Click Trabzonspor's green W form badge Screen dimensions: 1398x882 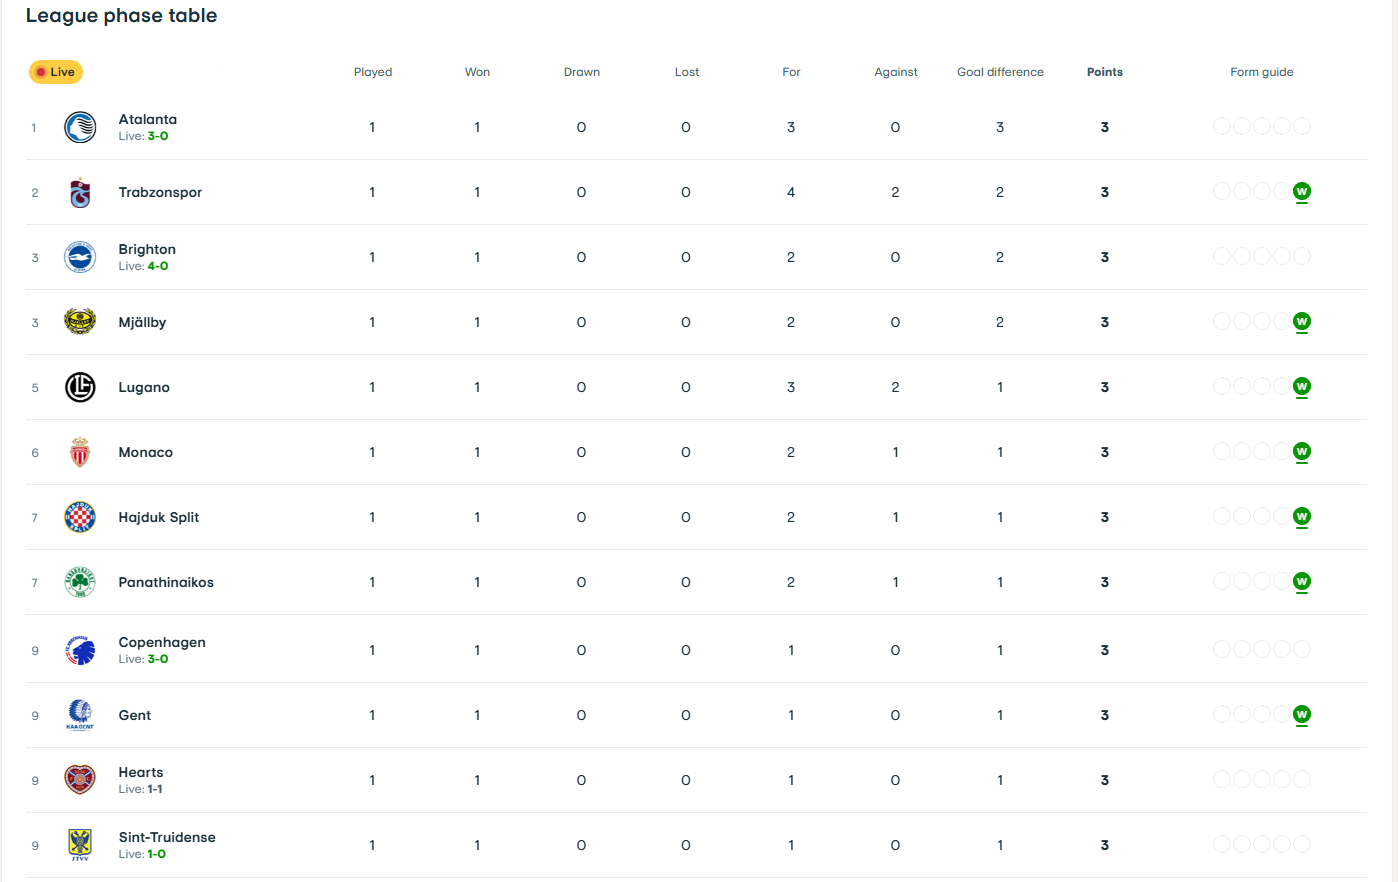(x=1301, y=192)
